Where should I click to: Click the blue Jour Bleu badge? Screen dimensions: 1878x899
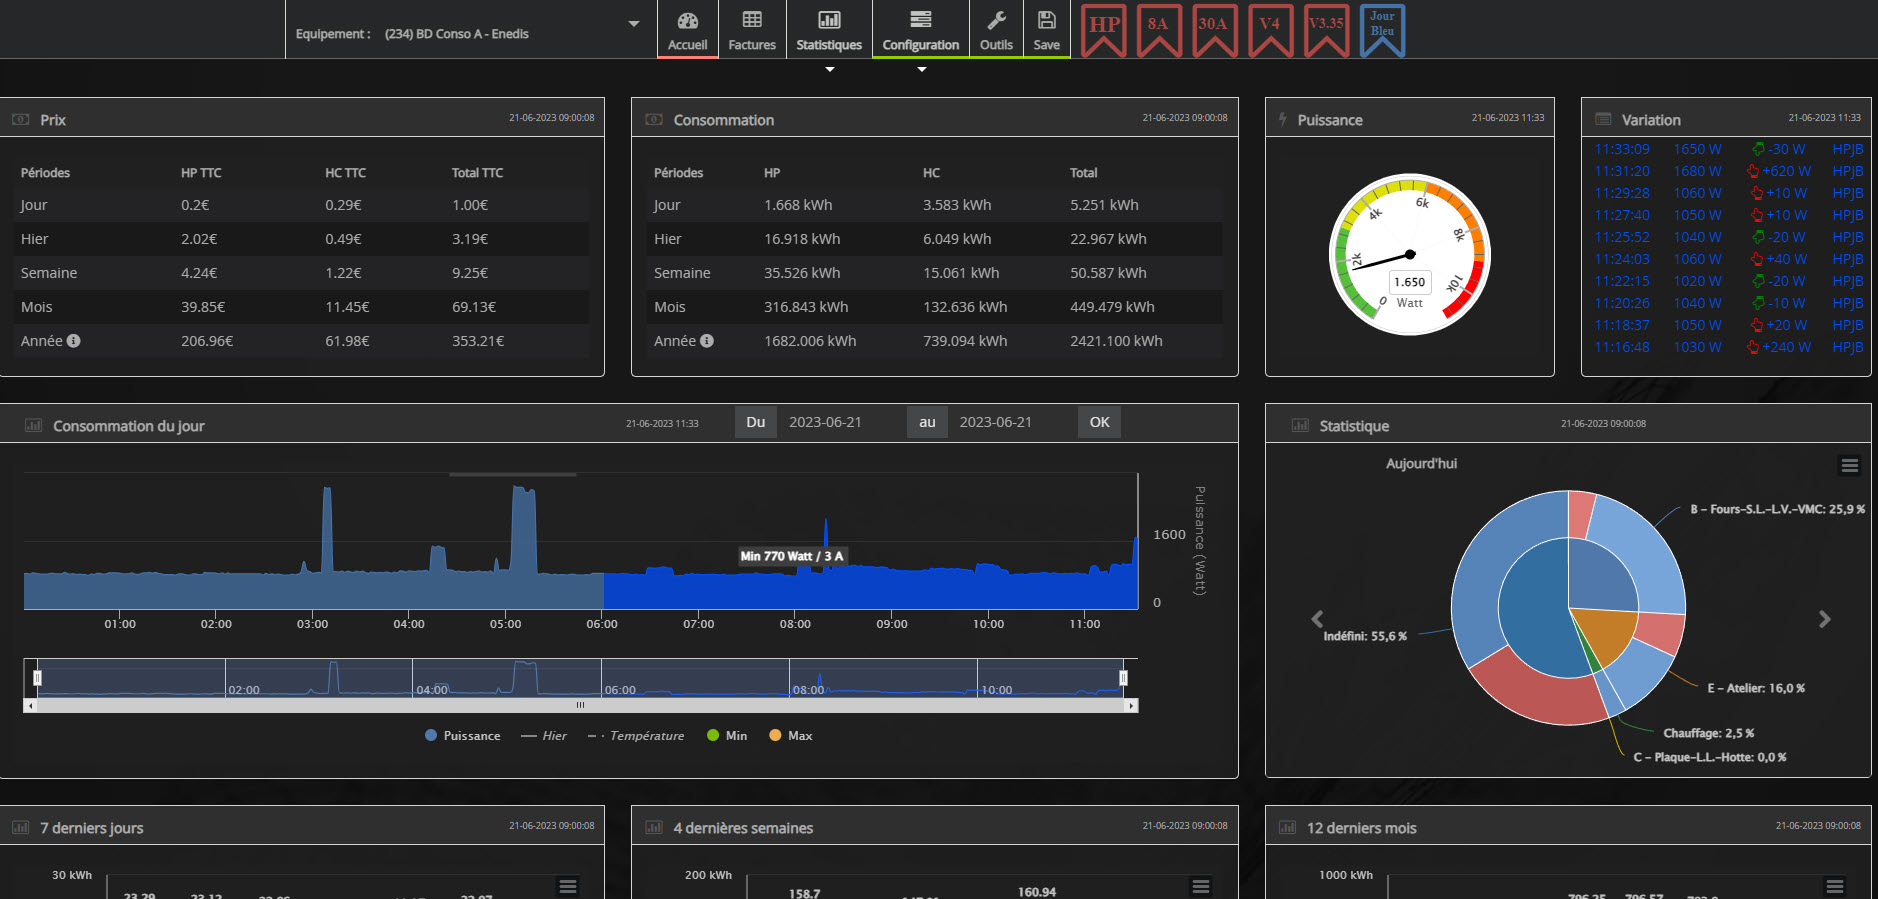[1382, 30]
